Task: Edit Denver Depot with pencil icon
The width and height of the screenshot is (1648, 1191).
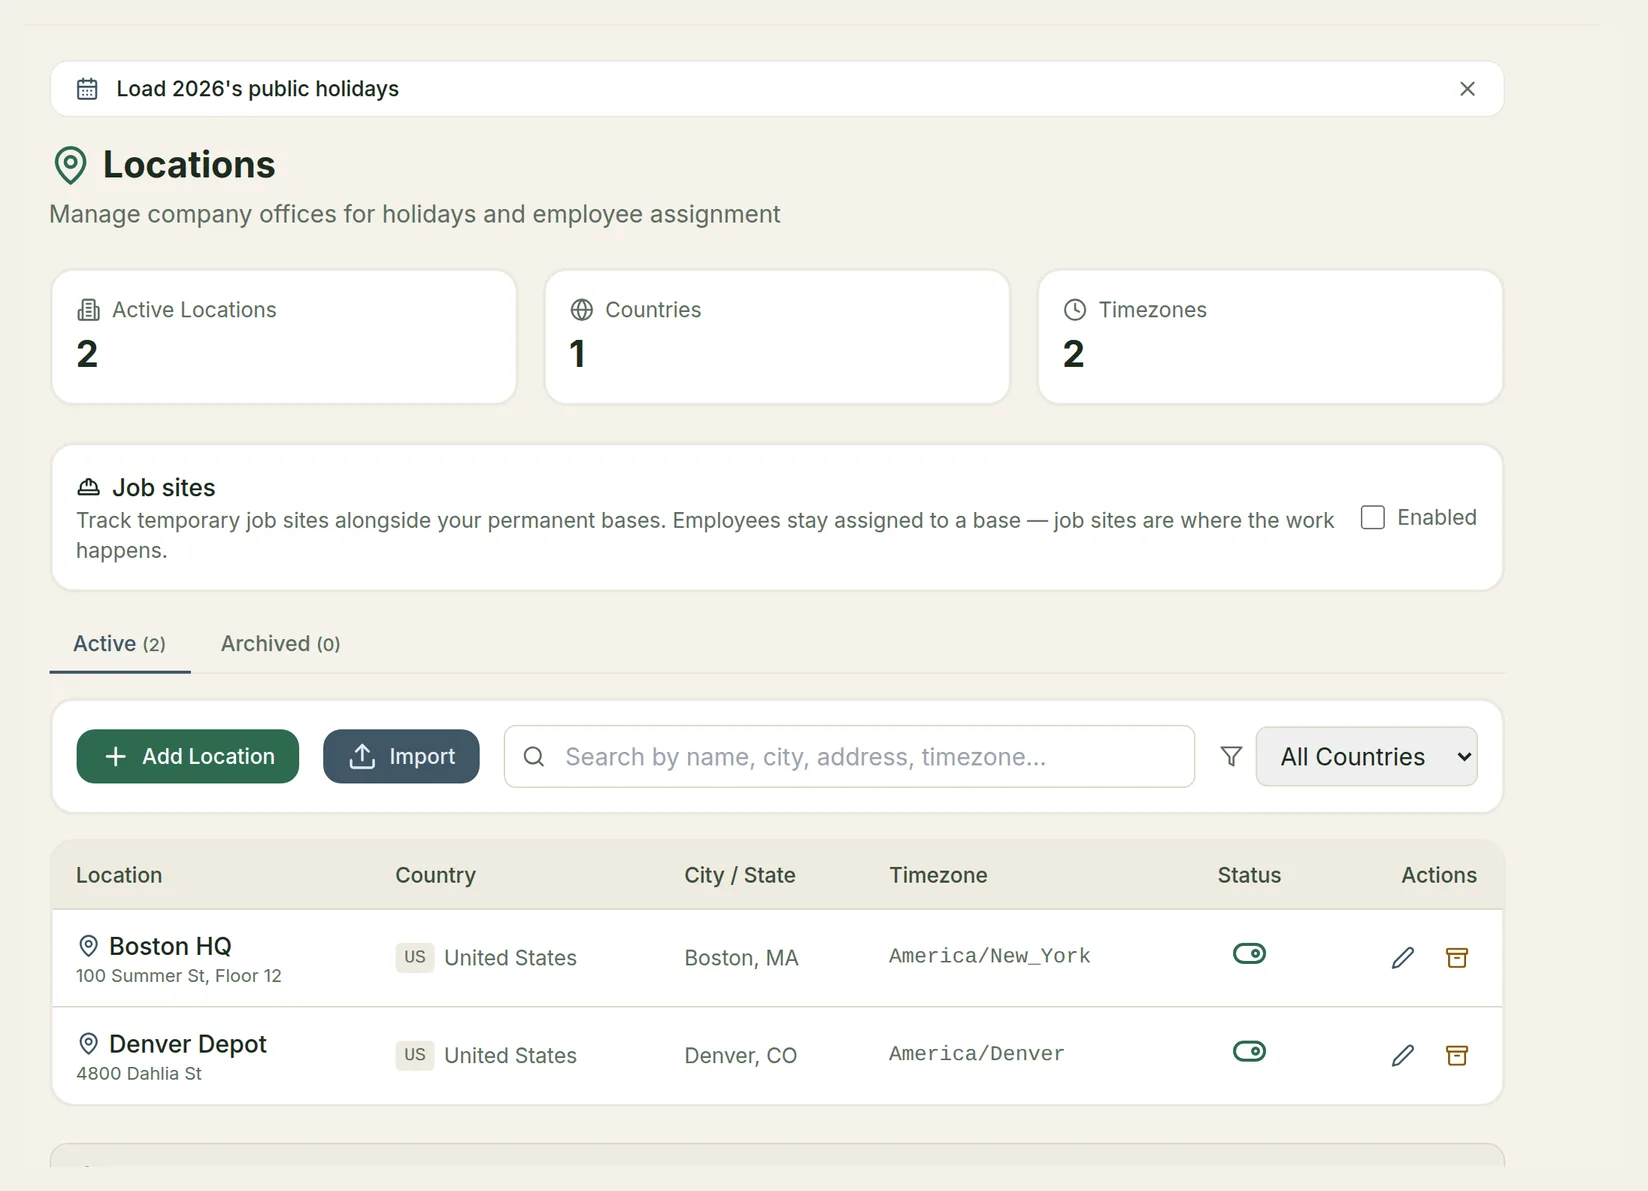Action: coord(1403,1056)
